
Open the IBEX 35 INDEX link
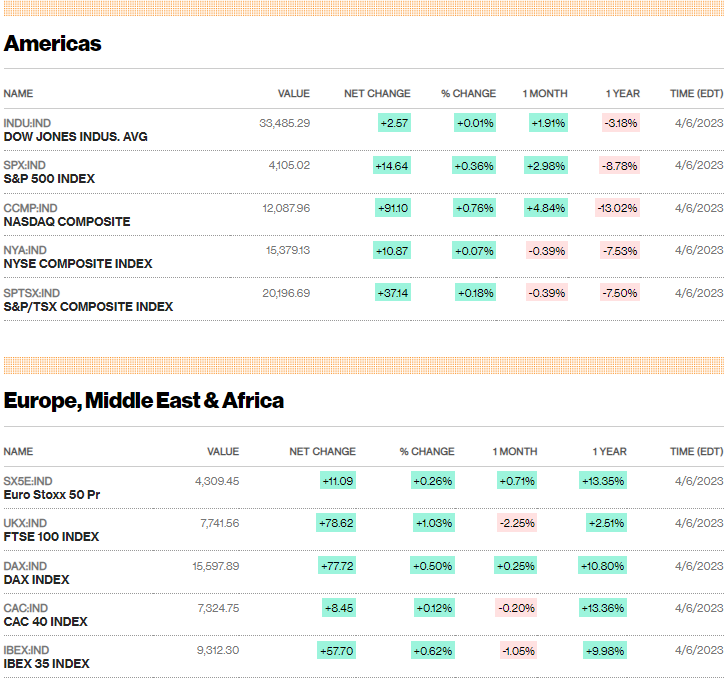pos(46,664)
